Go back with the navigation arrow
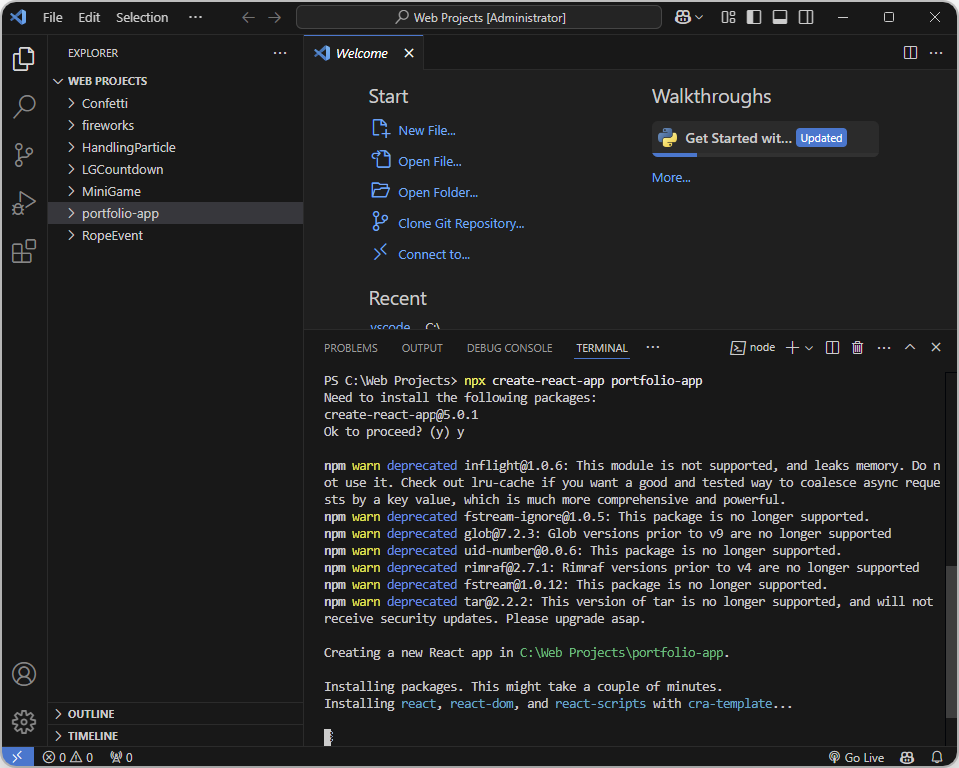 (x=248, y=17)
